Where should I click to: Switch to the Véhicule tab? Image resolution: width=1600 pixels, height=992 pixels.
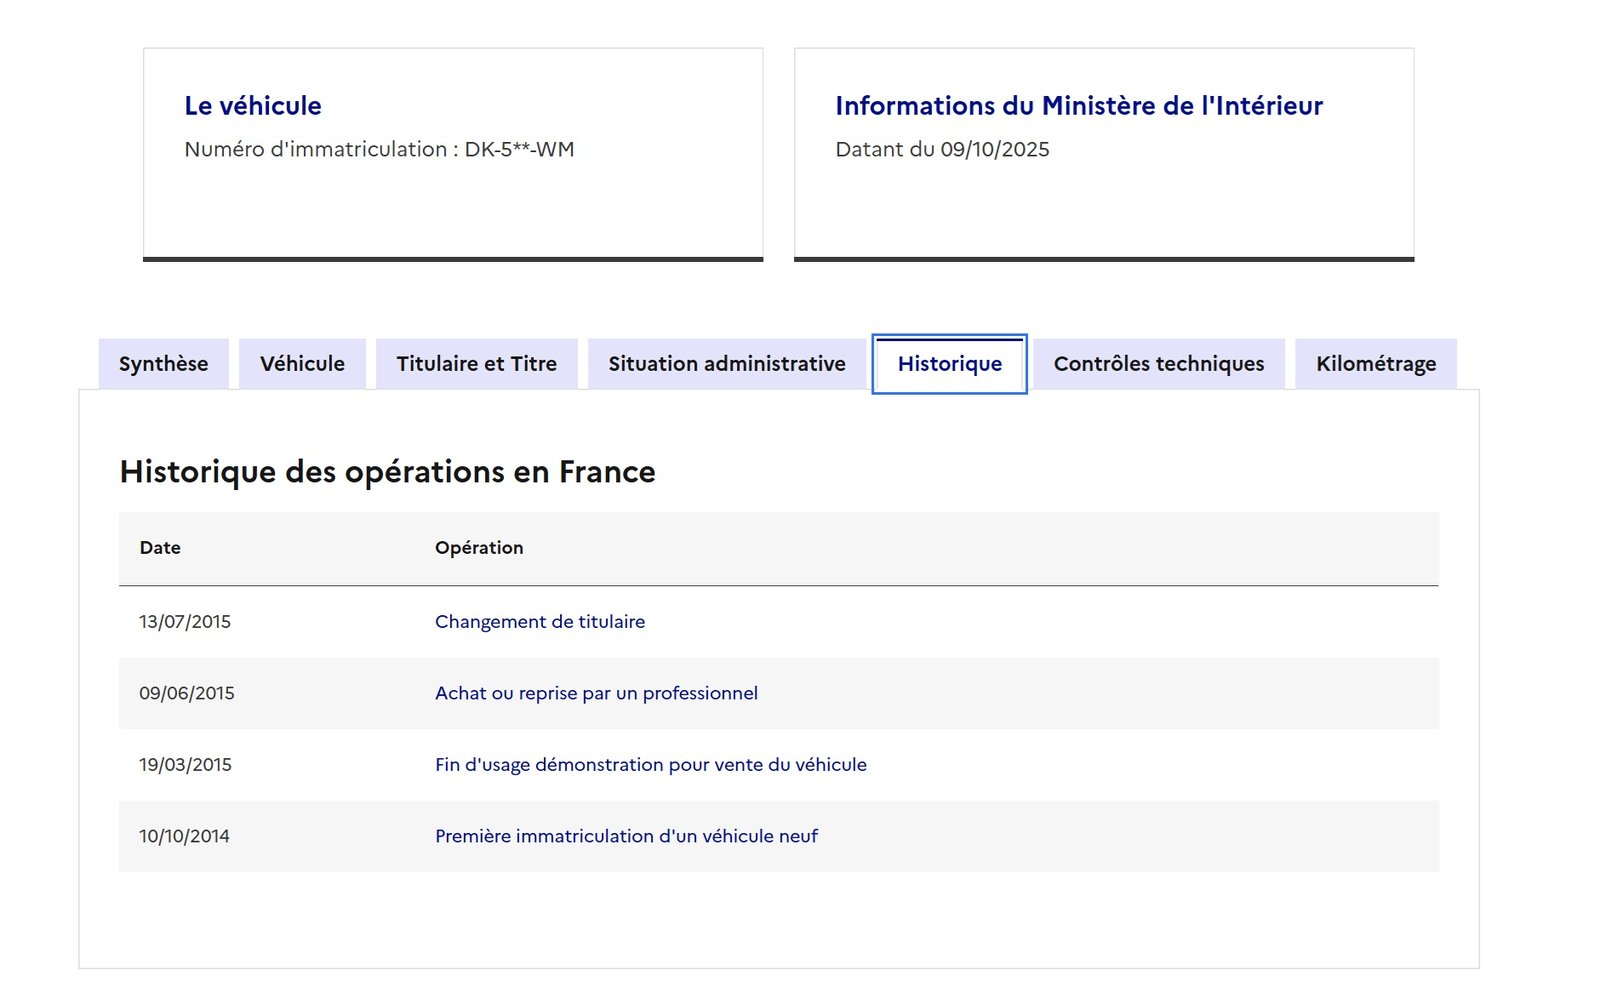302,364
